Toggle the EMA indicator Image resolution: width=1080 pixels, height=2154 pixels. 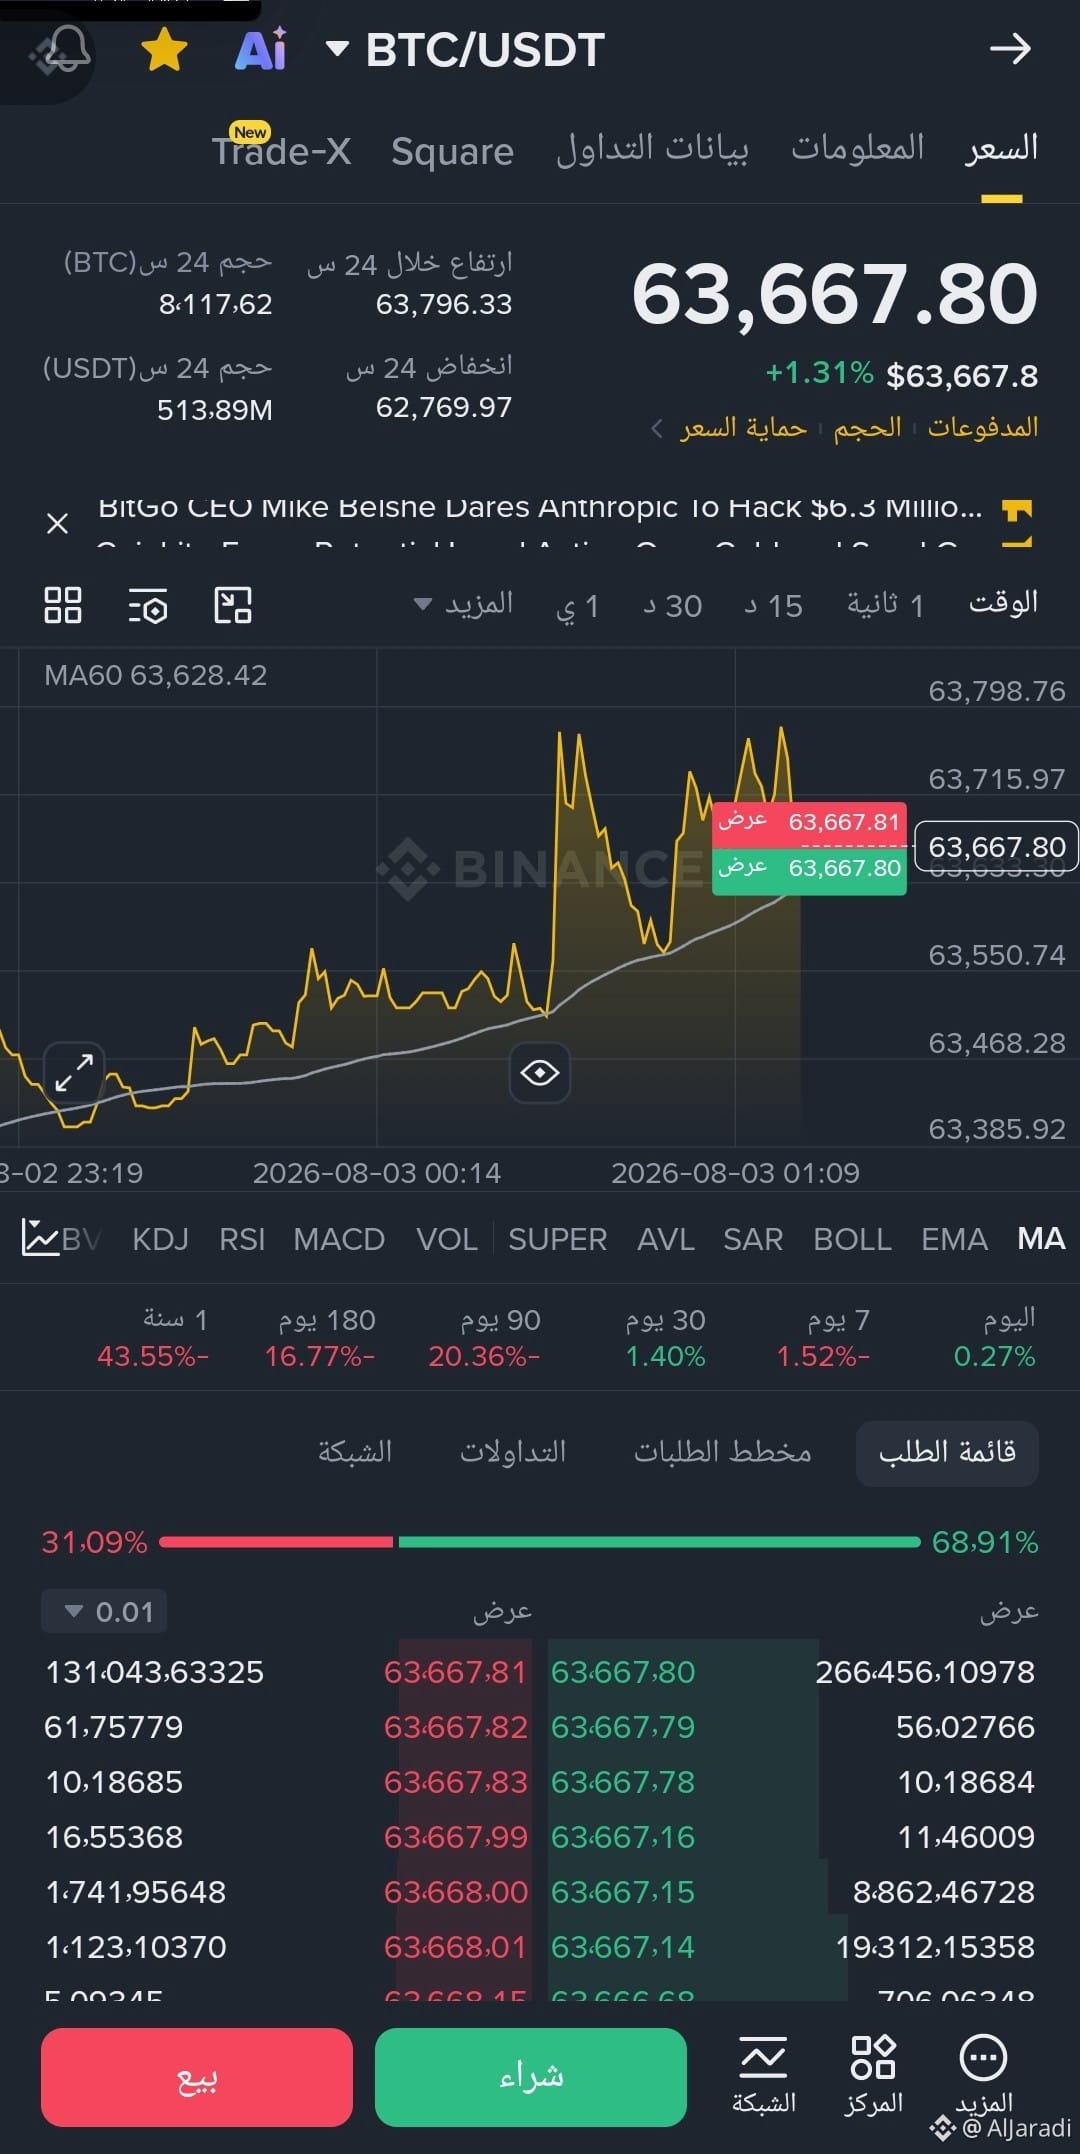954,1239
